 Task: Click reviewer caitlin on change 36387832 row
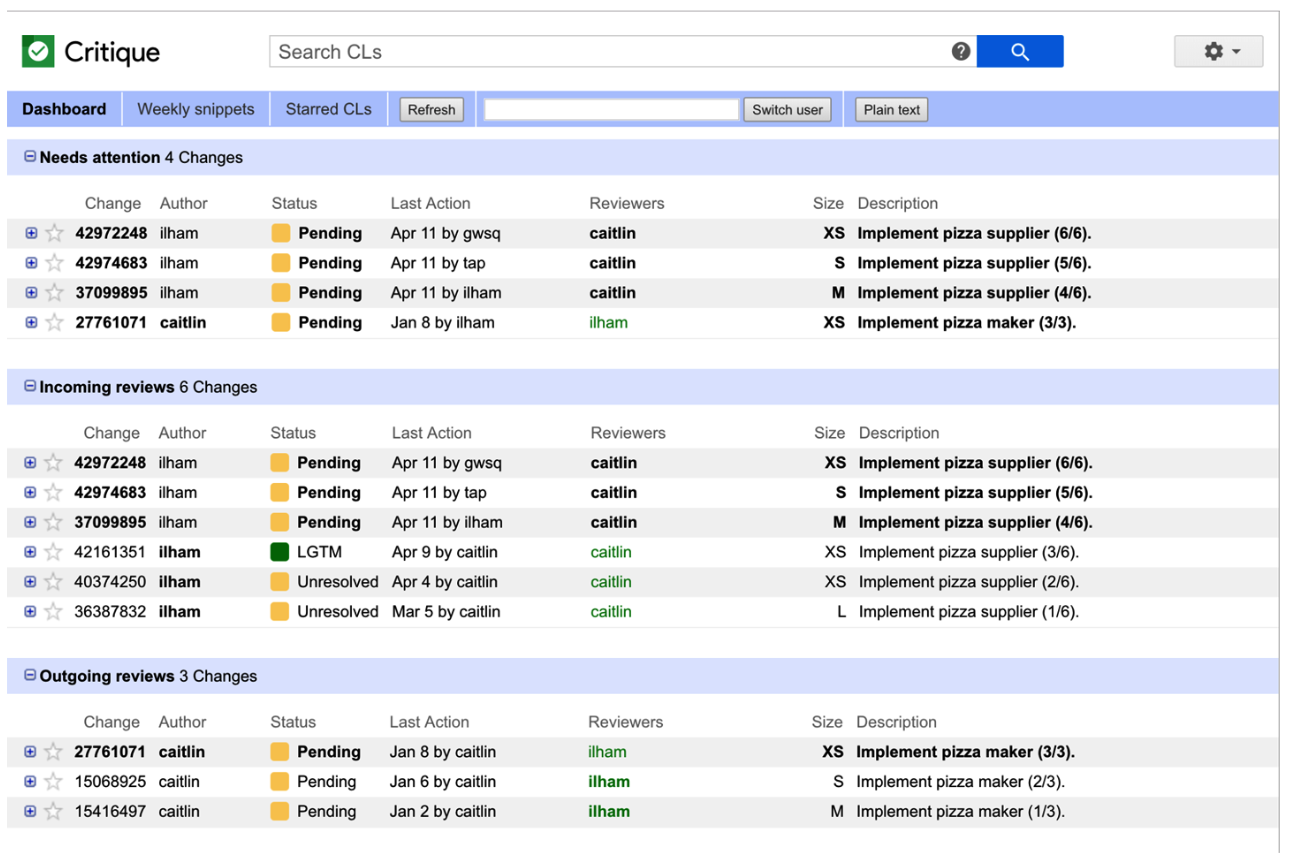[611, 611]
